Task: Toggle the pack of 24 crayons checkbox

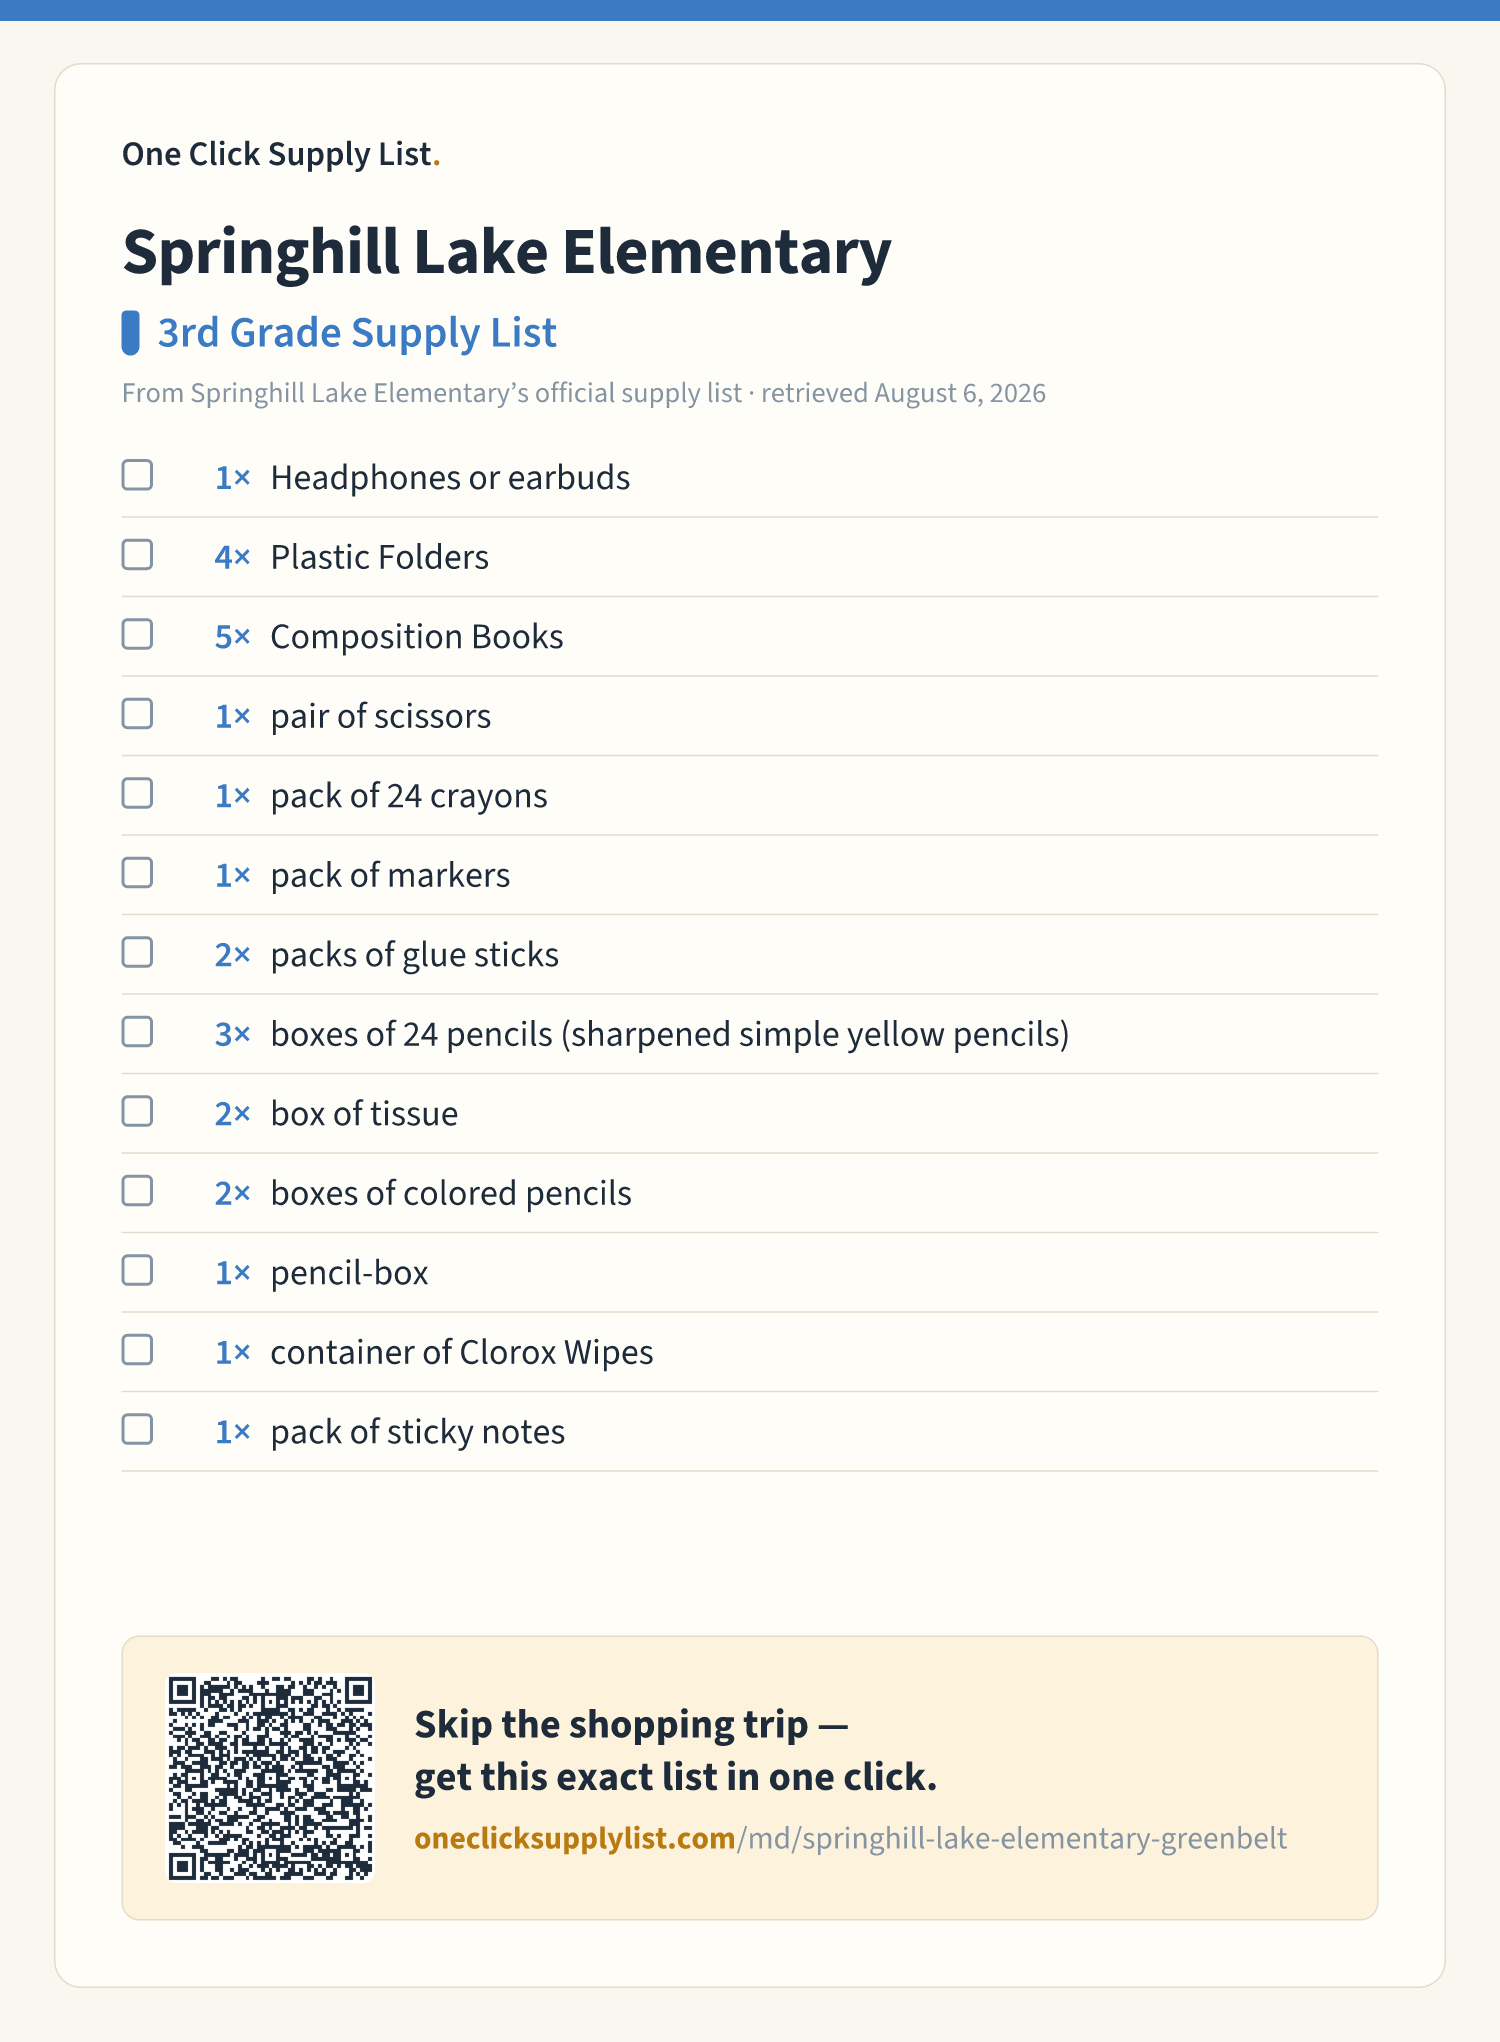Action: (x=137, y=793)
